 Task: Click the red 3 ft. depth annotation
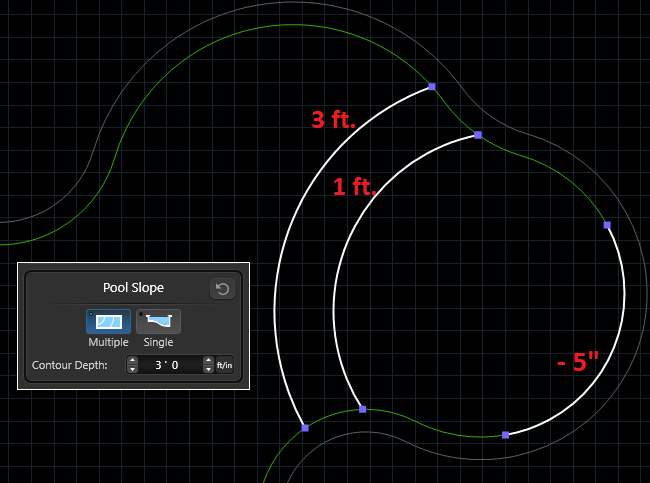point(333,120)
